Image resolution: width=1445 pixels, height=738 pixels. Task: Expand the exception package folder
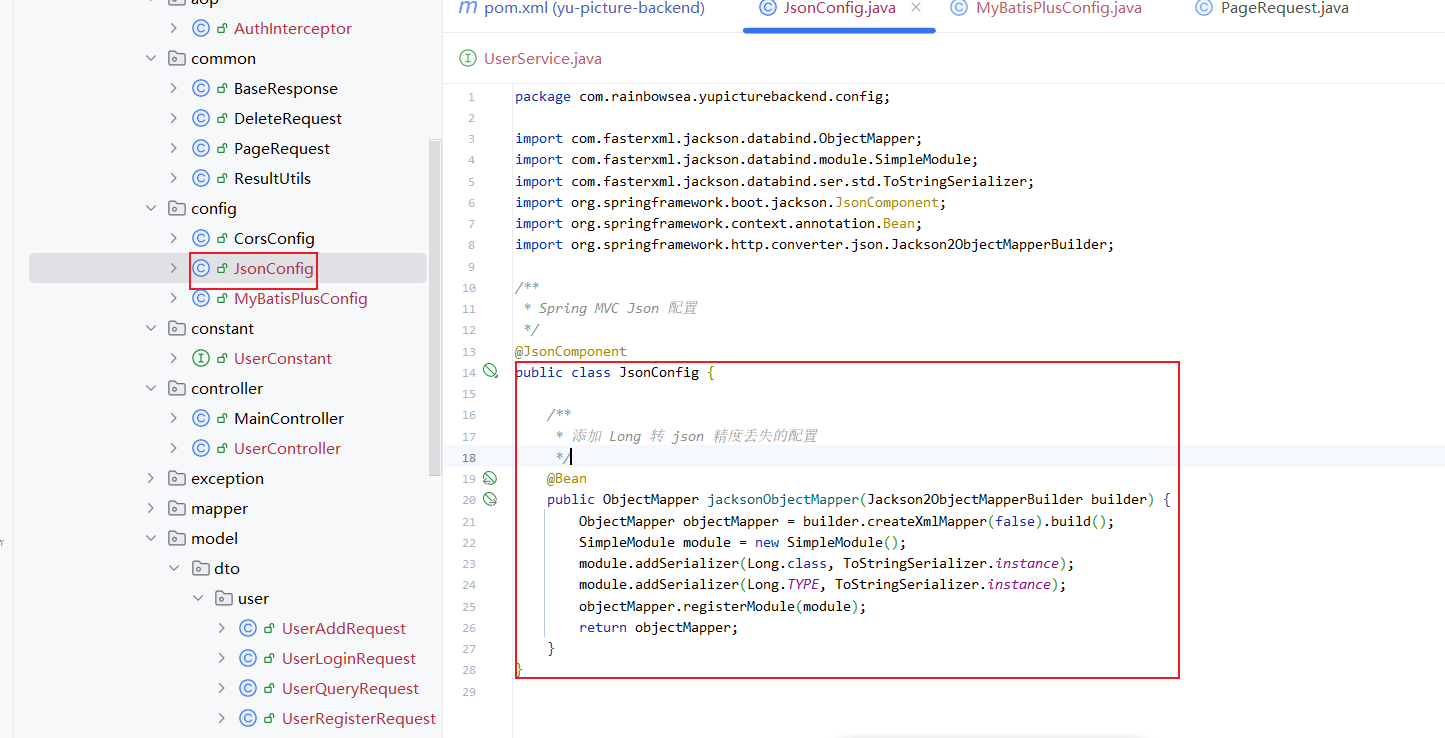coord(151,478)
